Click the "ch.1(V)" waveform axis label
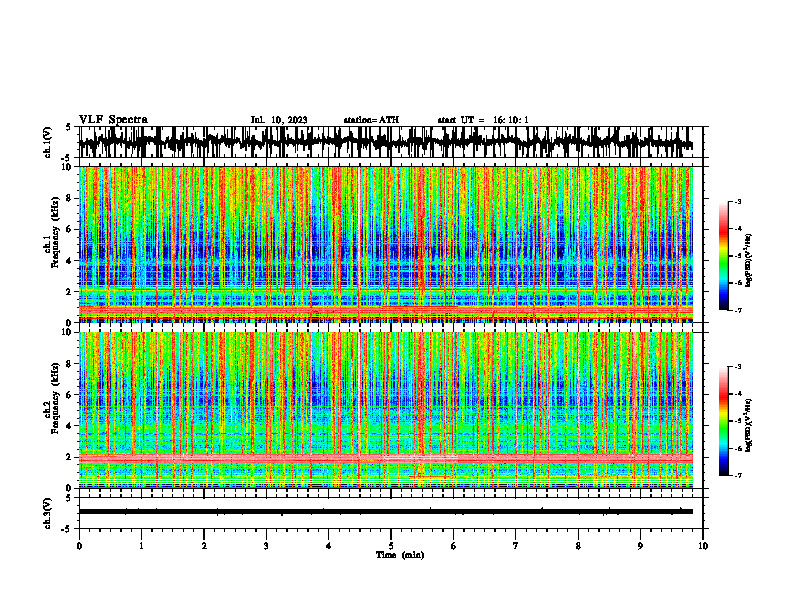Screen dimensions: 792x612 click(48, 142)
